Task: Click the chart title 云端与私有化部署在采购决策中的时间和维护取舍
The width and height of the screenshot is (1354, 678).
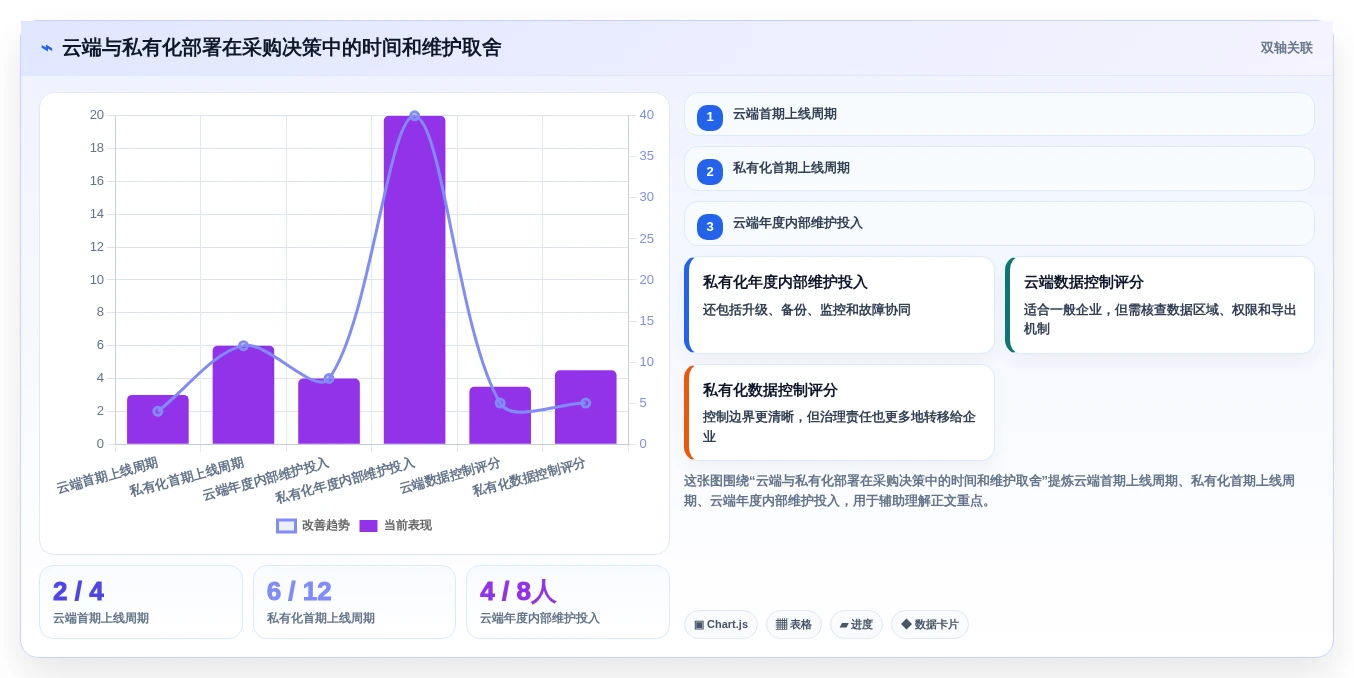Action: [x=281, y=47]
